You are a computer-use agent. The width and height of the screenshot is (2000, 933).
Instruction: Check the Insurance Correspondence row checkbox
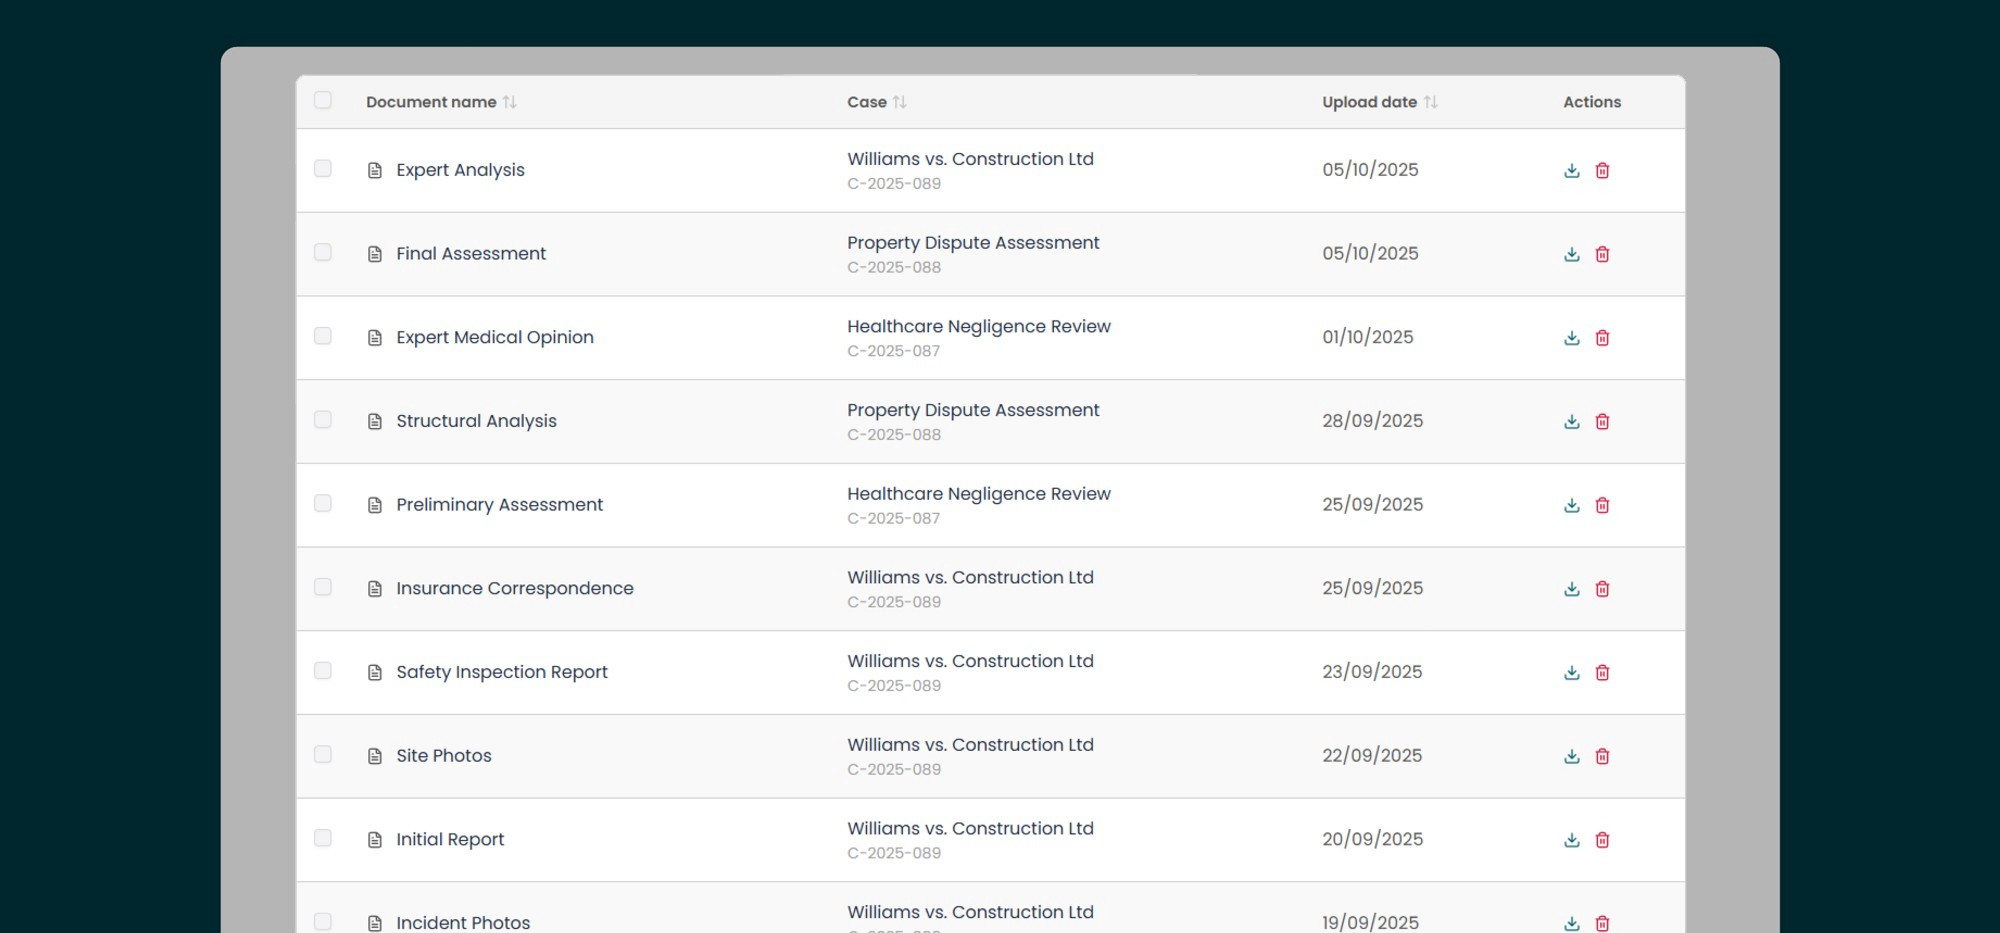click(x=322, y=587)
